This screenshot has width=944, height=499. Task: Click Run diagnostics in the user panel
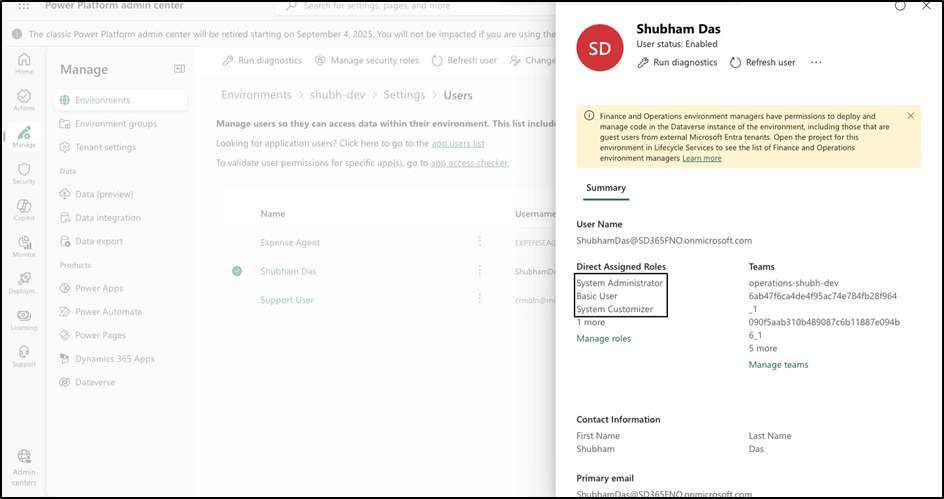pos(677,62)
